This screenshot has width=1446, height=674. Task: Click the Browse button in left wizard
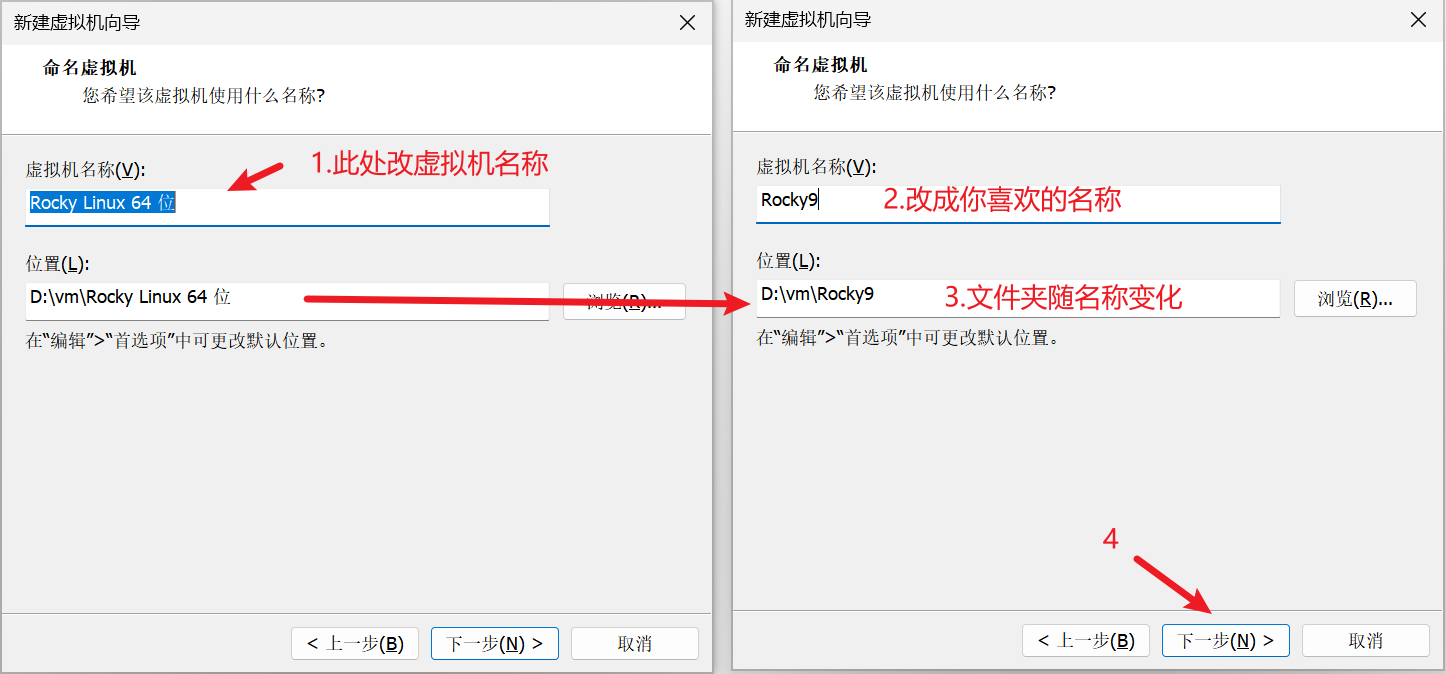[x=624, y=300]
